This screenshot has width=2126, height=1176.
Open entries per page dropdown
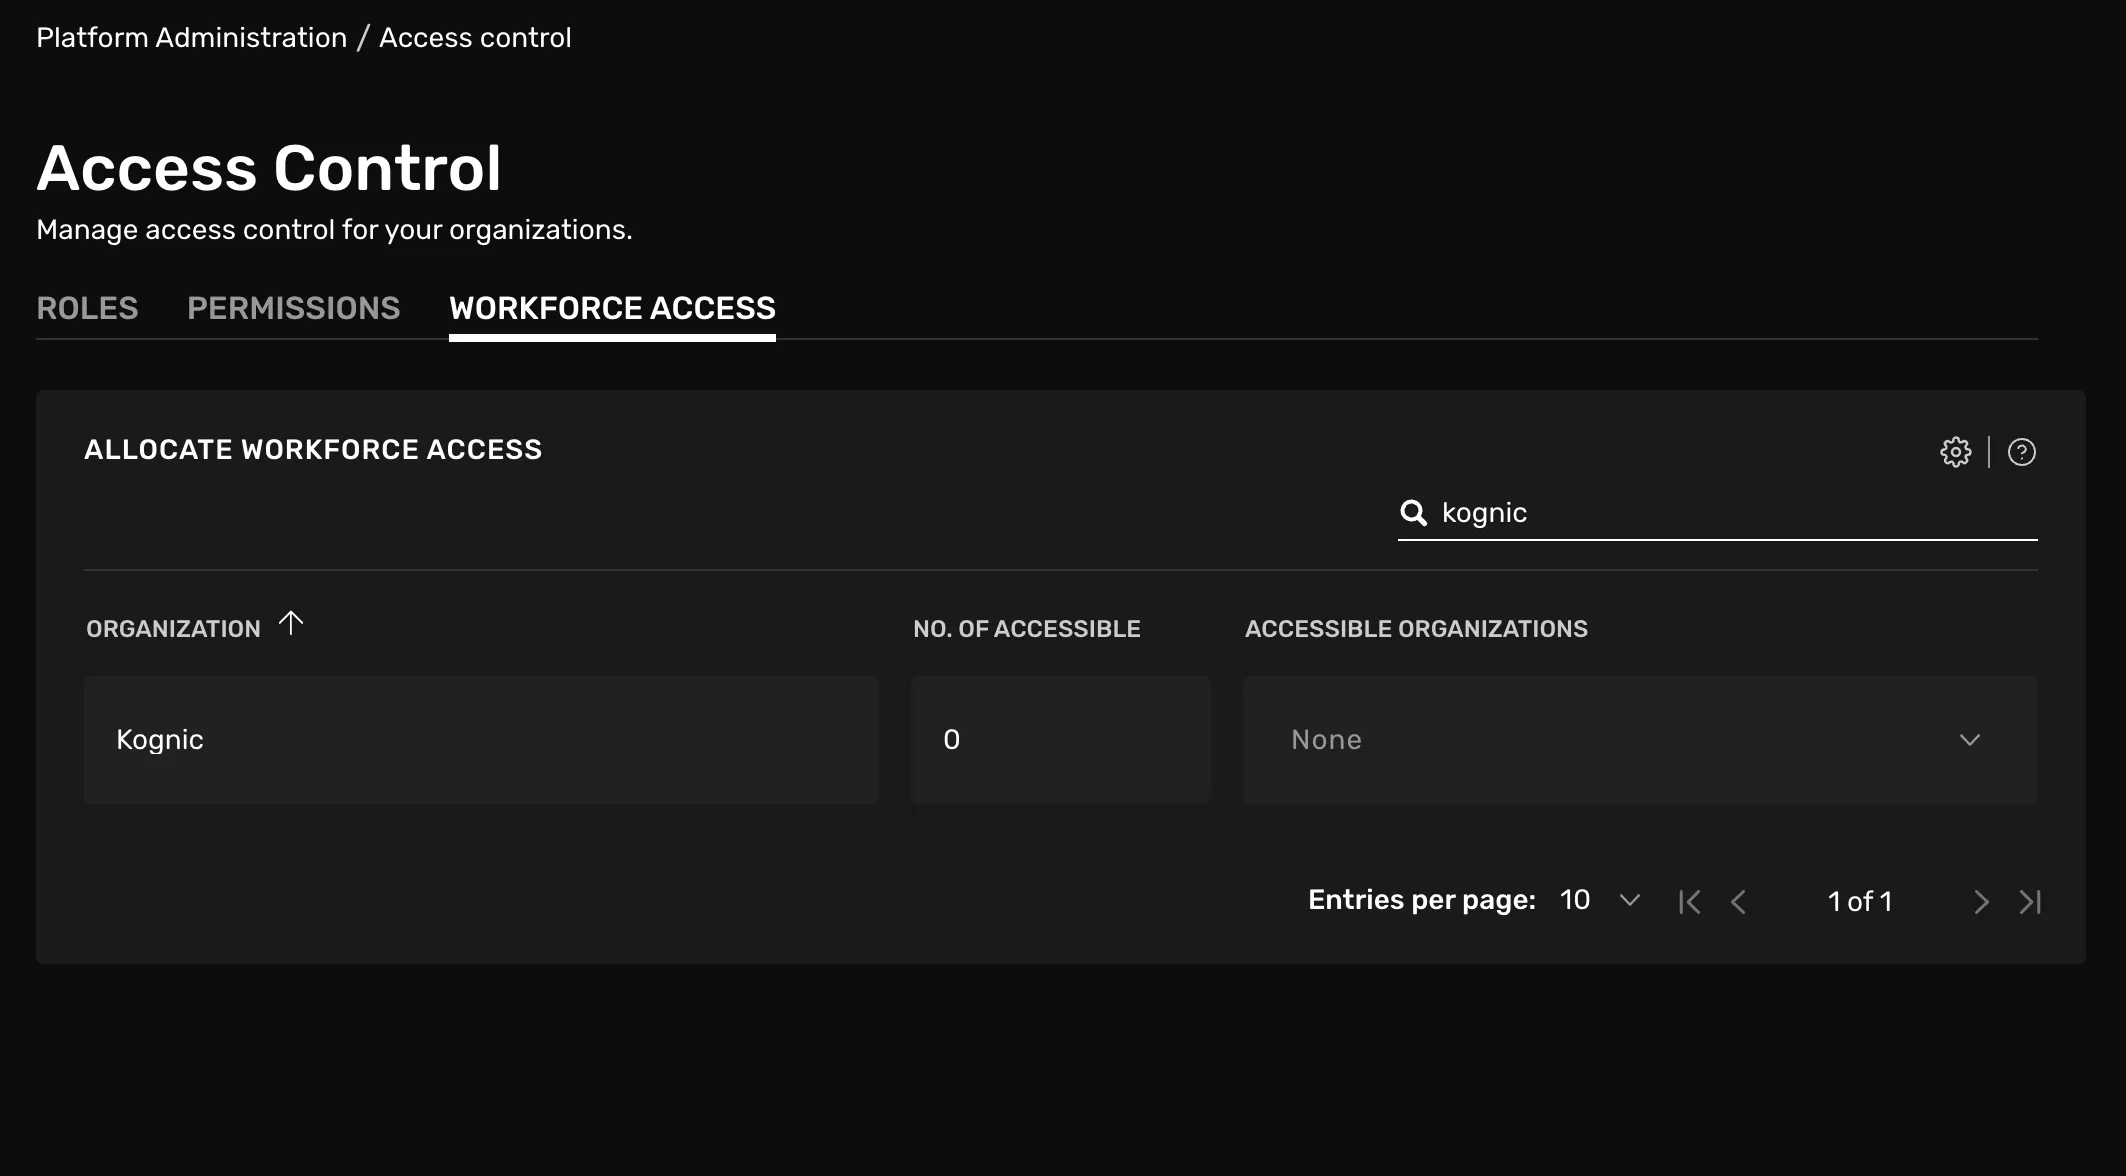pos(1600,900)
